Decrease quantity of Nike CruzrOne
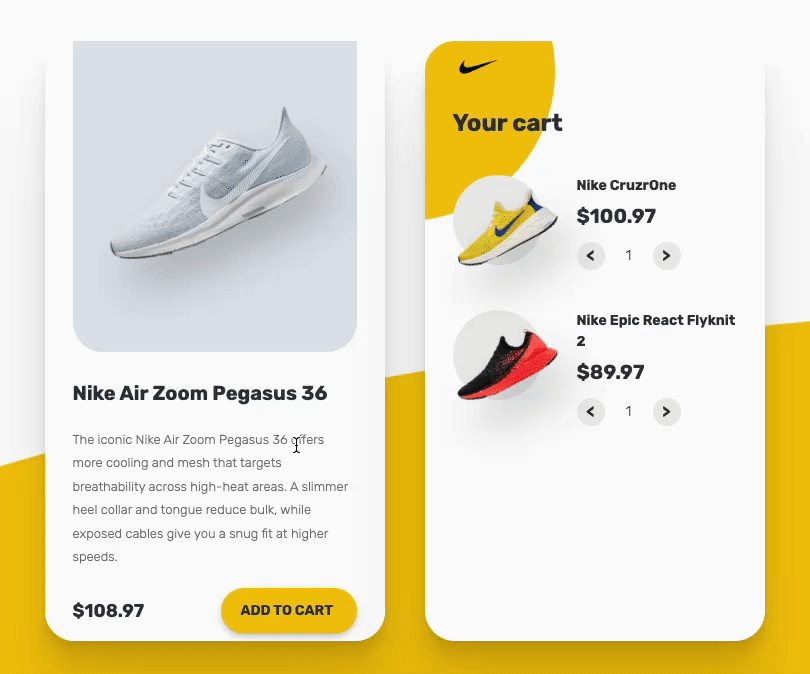Screen dimensions: 810x674 coord(591,256)
